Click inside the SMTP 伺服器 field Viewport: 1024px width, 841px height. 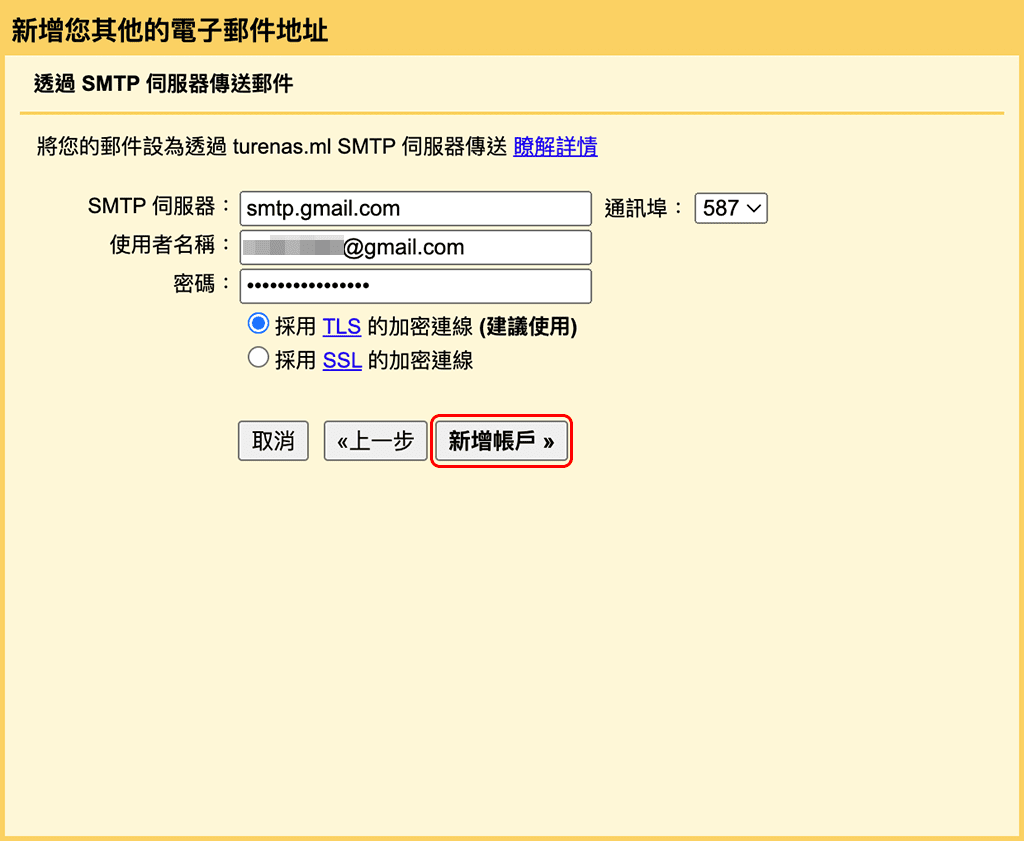tap(415, 208)
